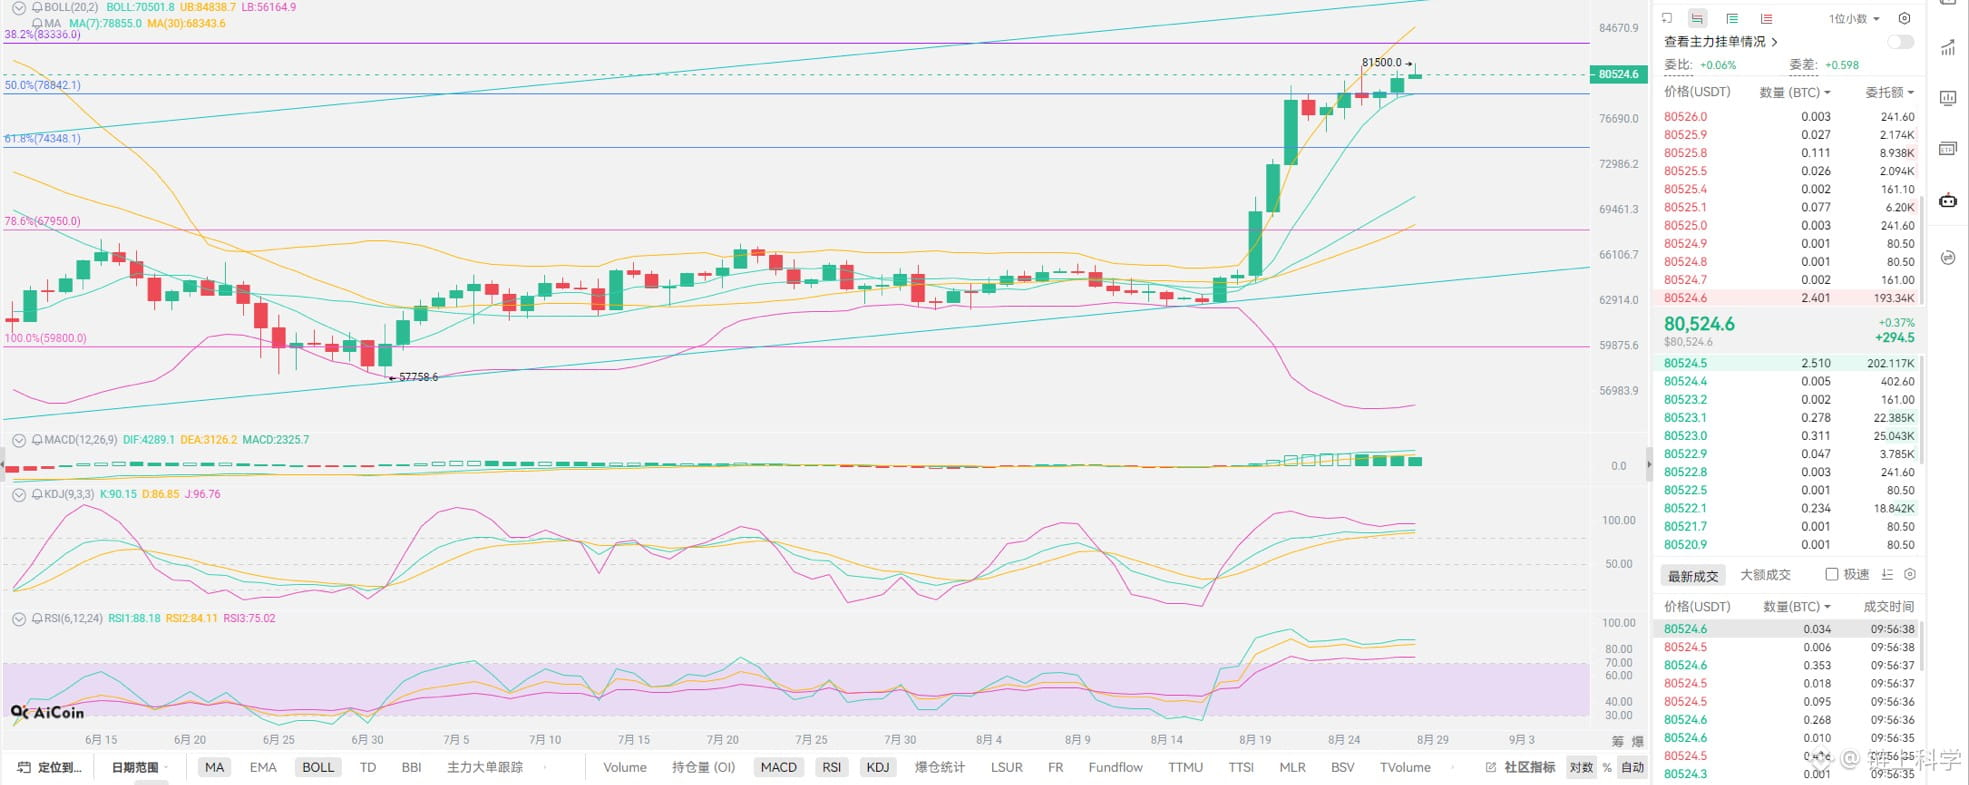Click the current price tag 80524.6 on axis
The height and width of the screenshot is (785, 1969).
(1618, 74)
